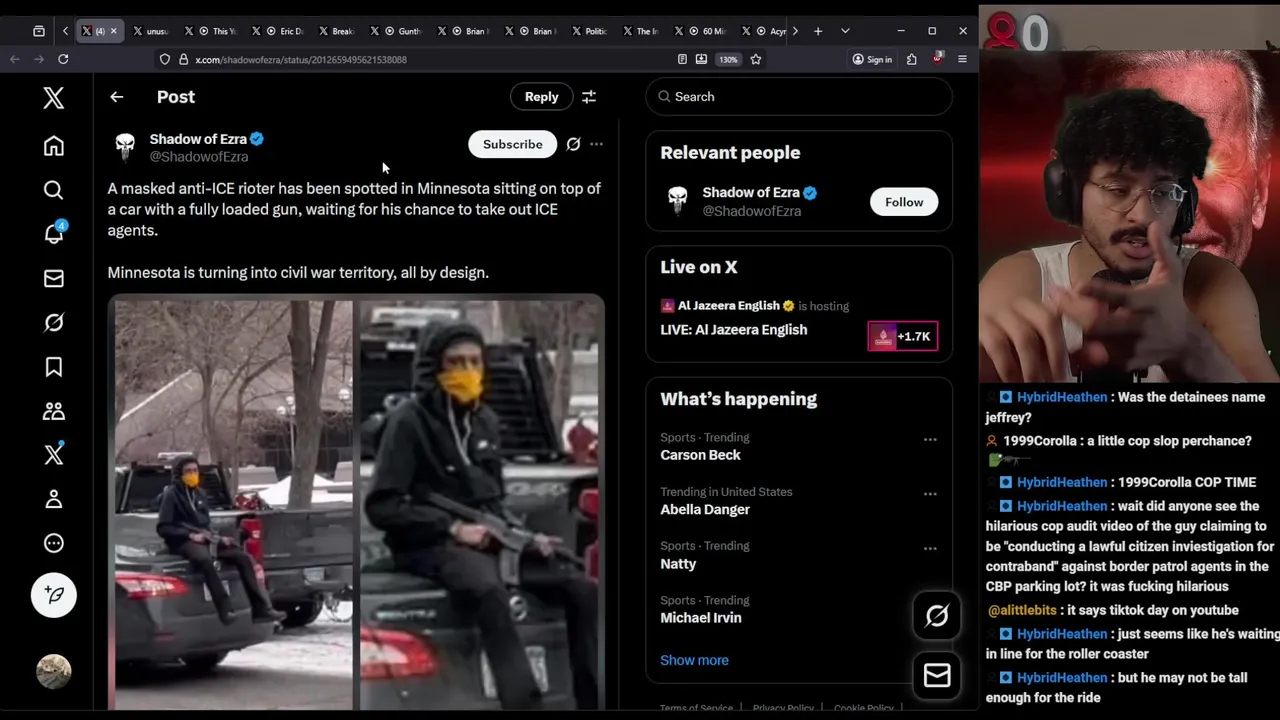The height and width of the screenshot is (720, 1280).
Task: Click the Reply button
Action: pos(541,97)
